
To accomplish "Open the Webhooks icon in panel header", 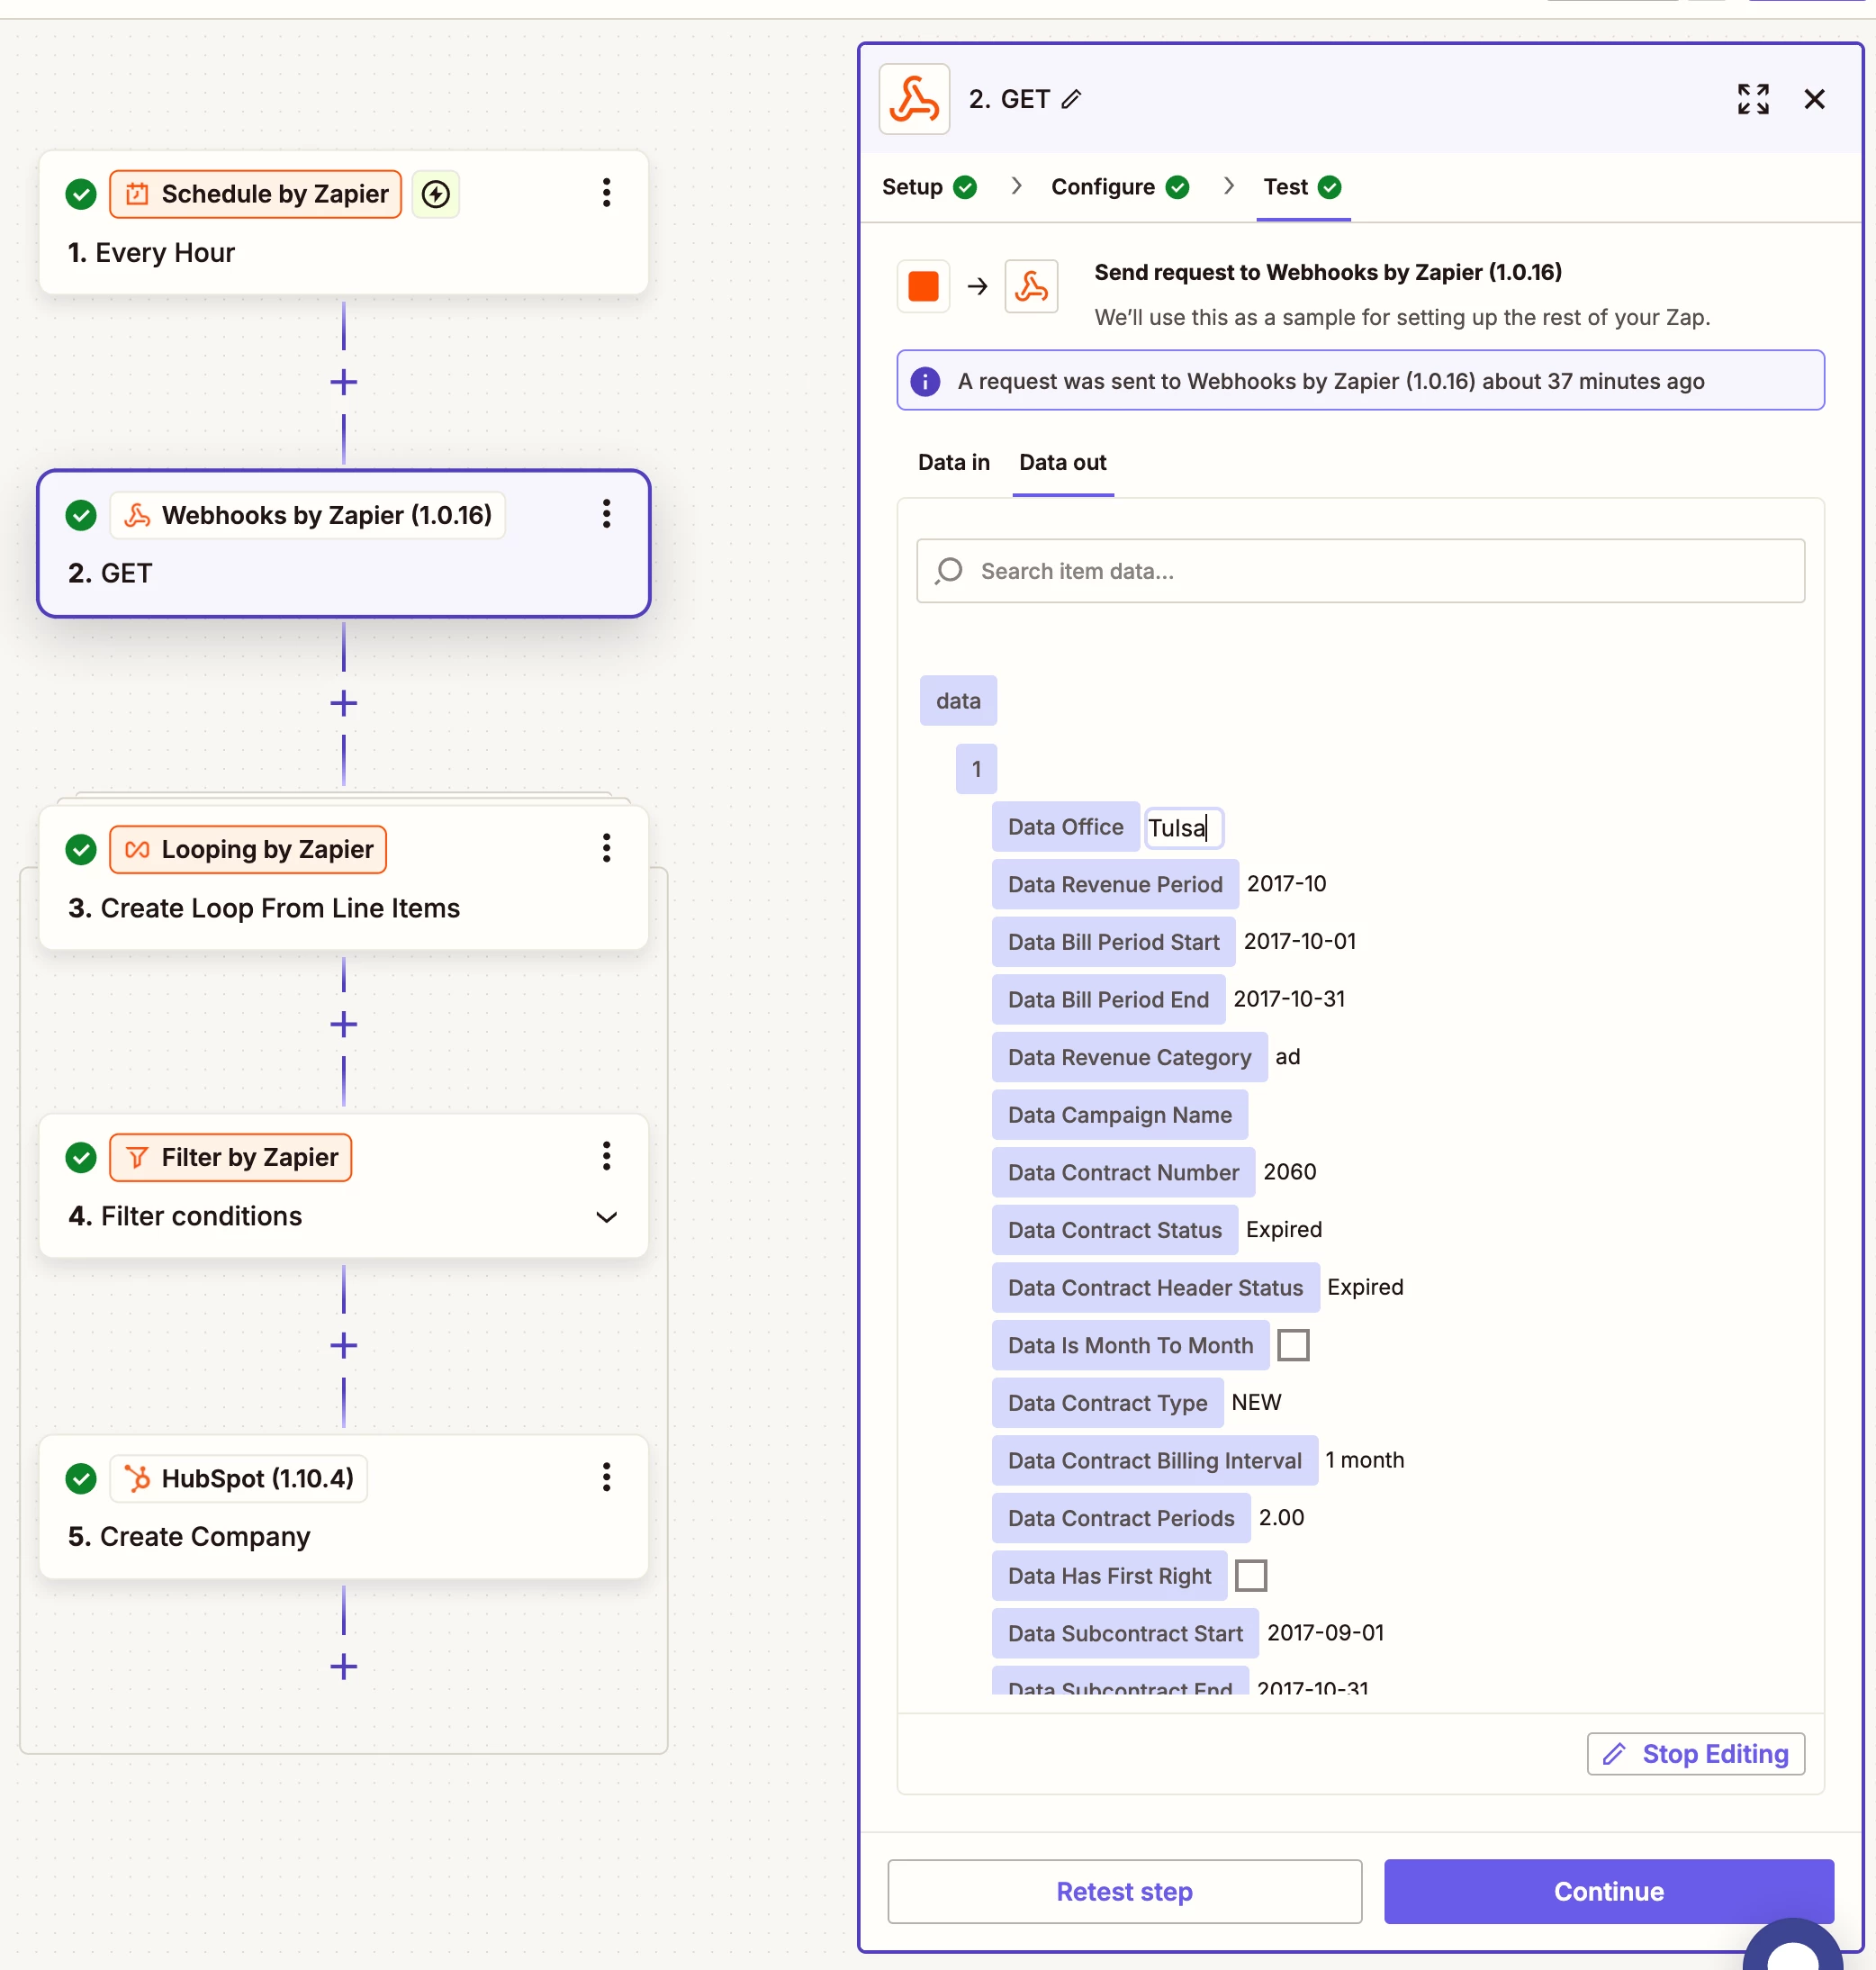I will (914, 99).
